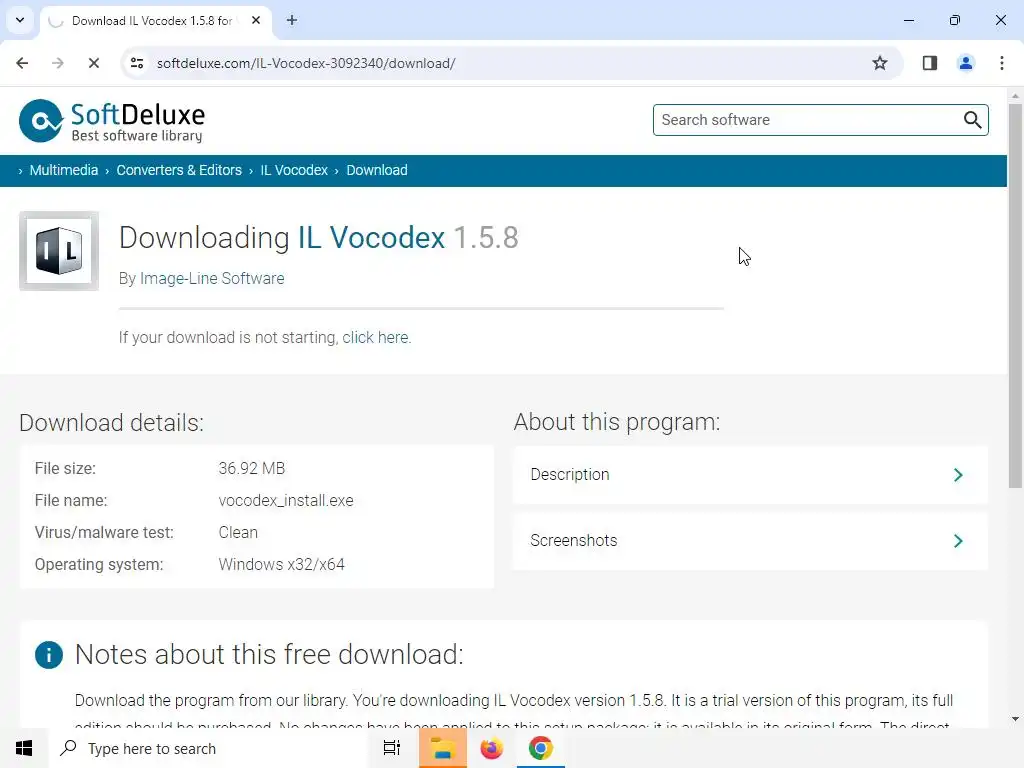The image size is (1024, 768).
Task: Click scrollbar down arrow
Action: tap(1015, 719)
